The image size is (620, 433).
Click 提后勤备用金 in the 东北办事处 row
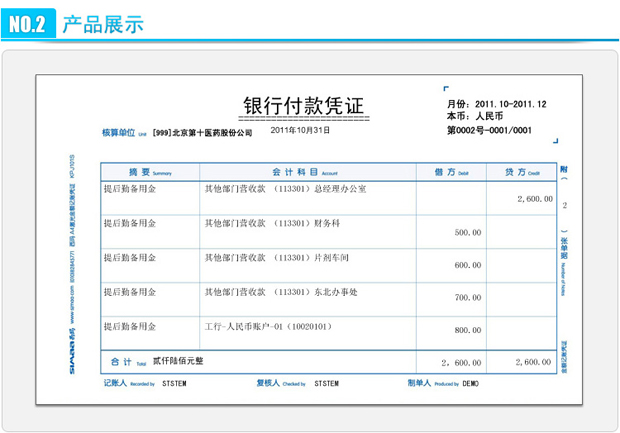point(130,292)
